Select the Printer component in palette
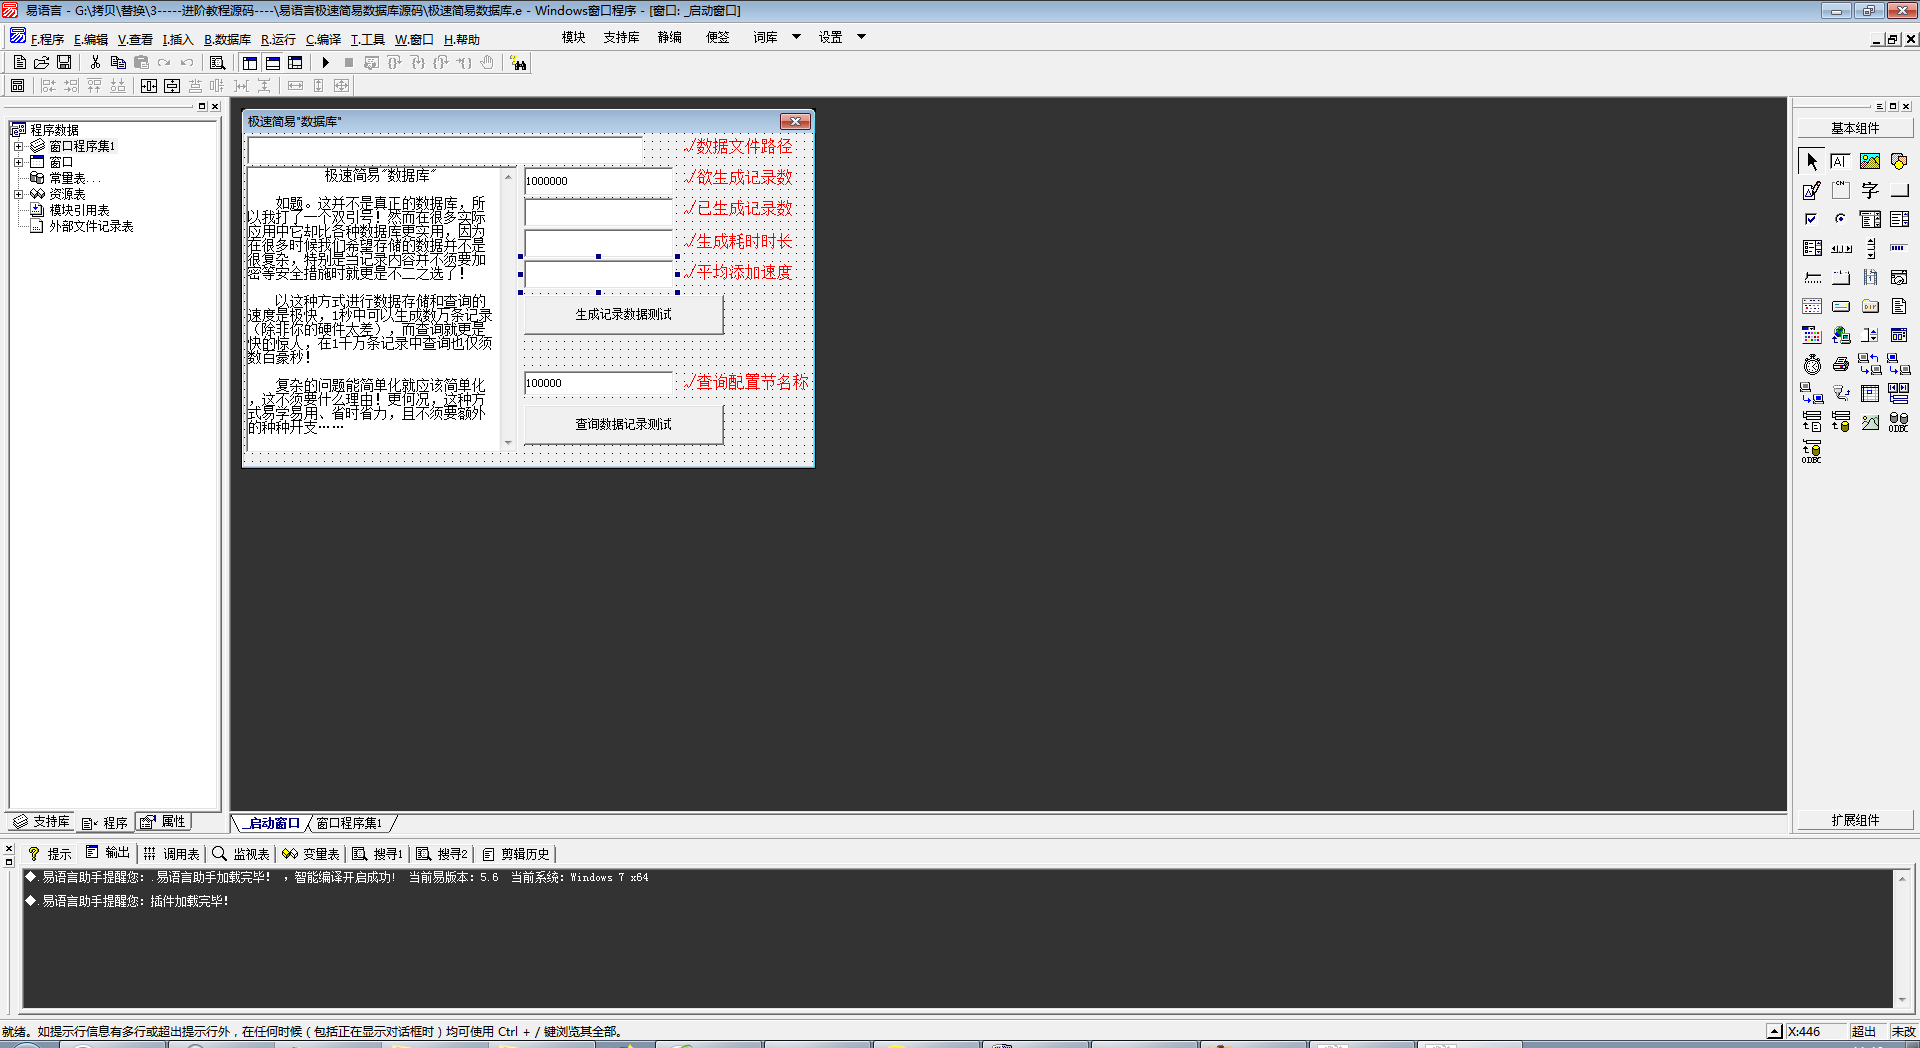The height and width of the screenshot is (1048, 1920). pyautogui.click(x=1841, y=364)
